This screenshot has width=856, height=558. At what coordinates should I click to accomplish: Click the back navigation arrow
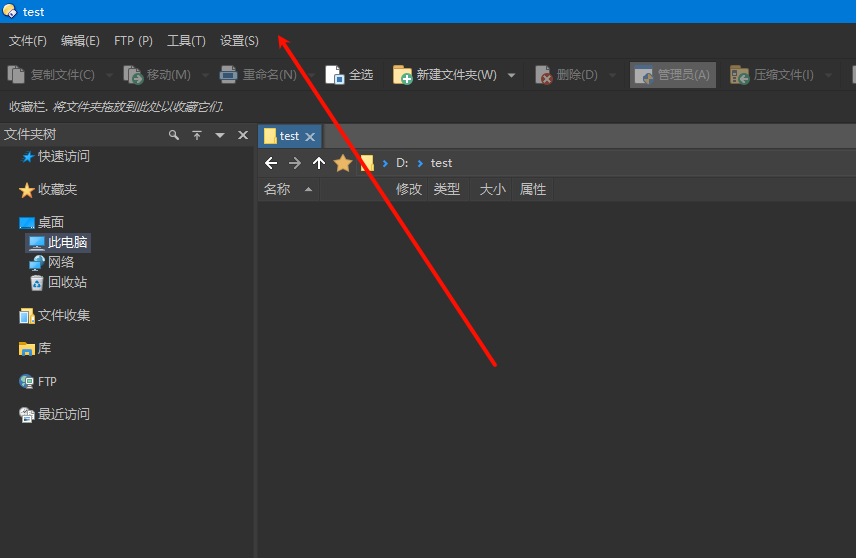[271, 163]
